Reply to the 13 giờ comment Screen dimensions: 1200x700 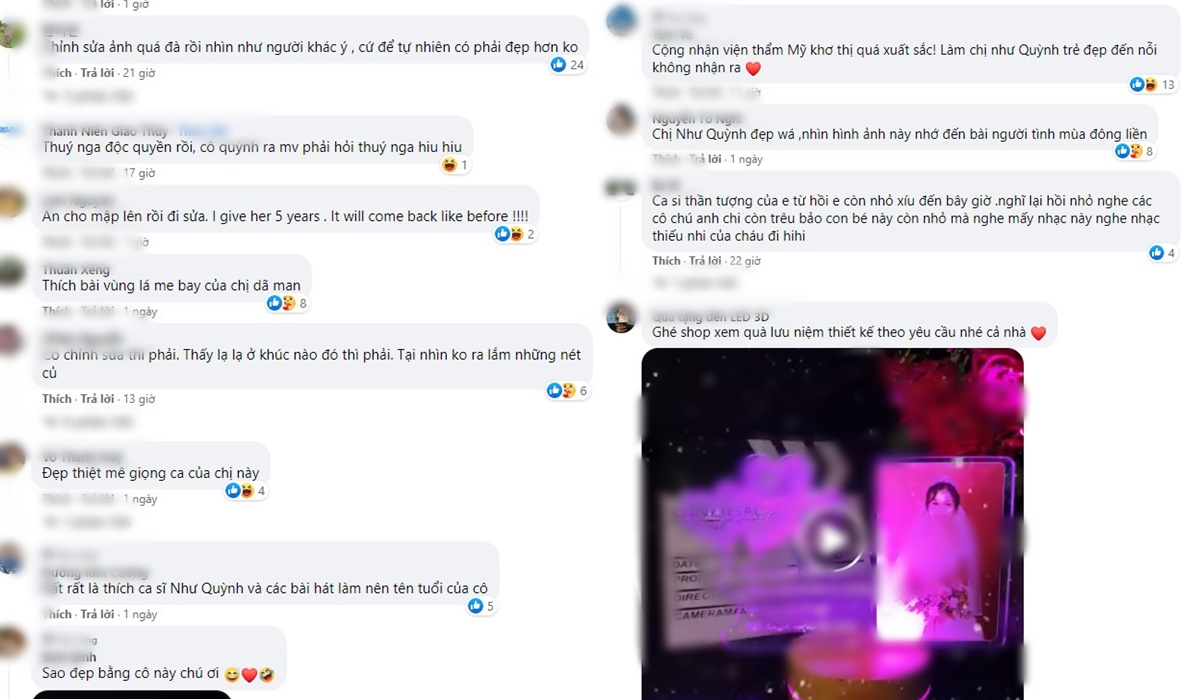98,399
